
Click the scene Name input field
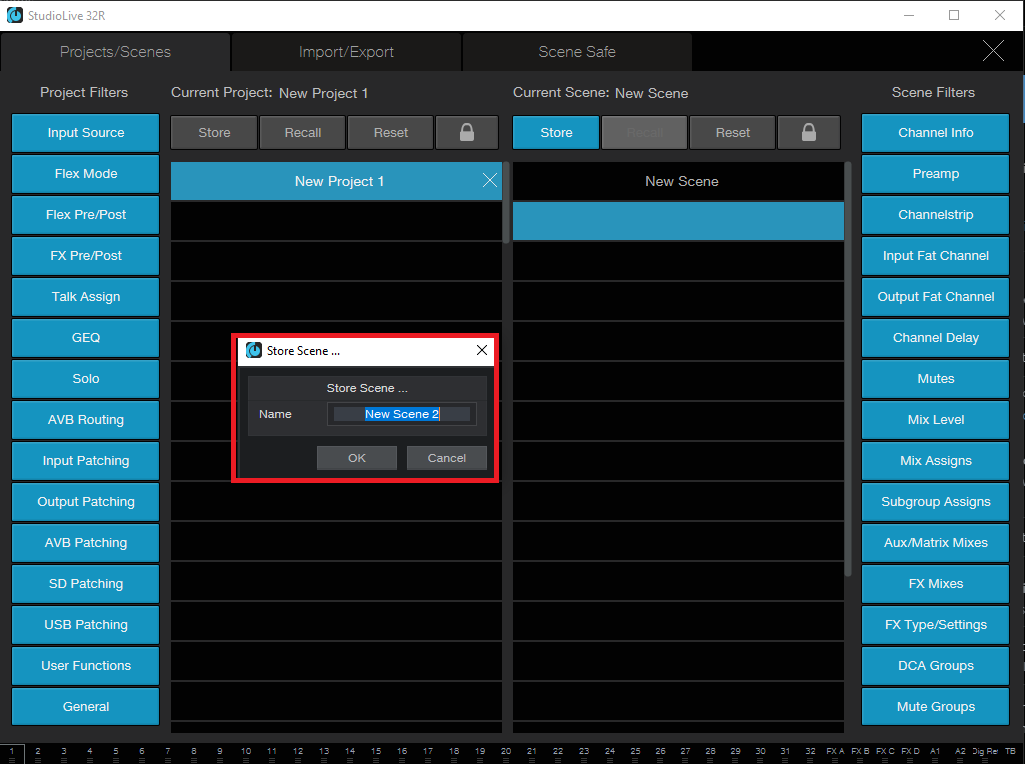tap(401, 414)
